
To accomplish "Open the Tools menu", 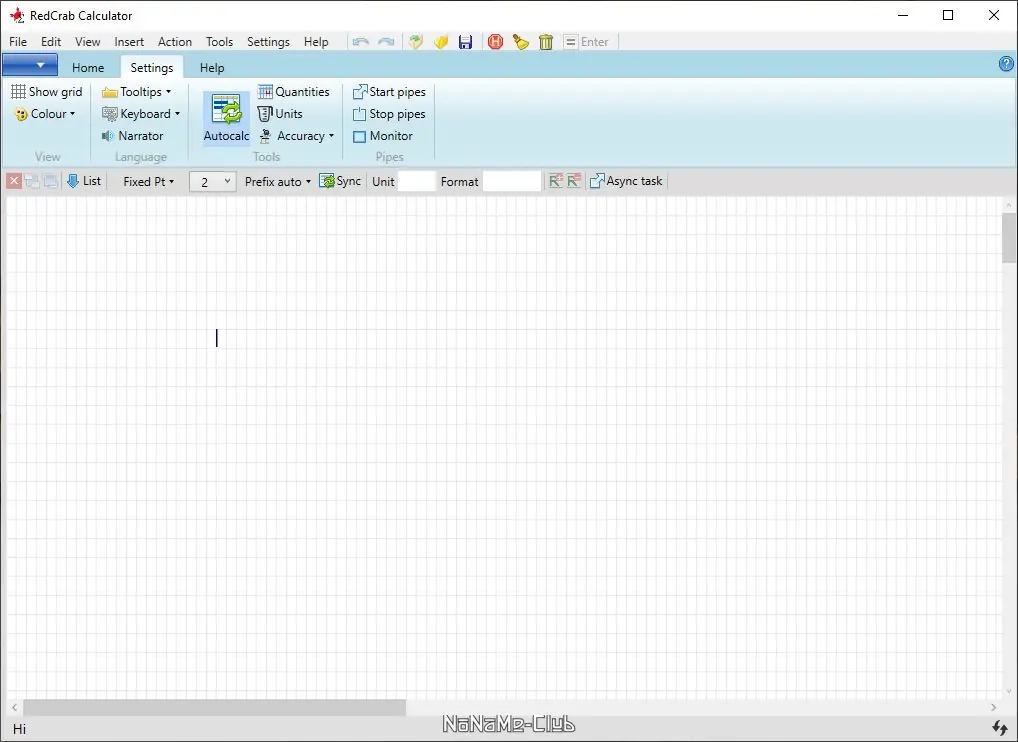I will pyautogui.click(x=219, y=42).
